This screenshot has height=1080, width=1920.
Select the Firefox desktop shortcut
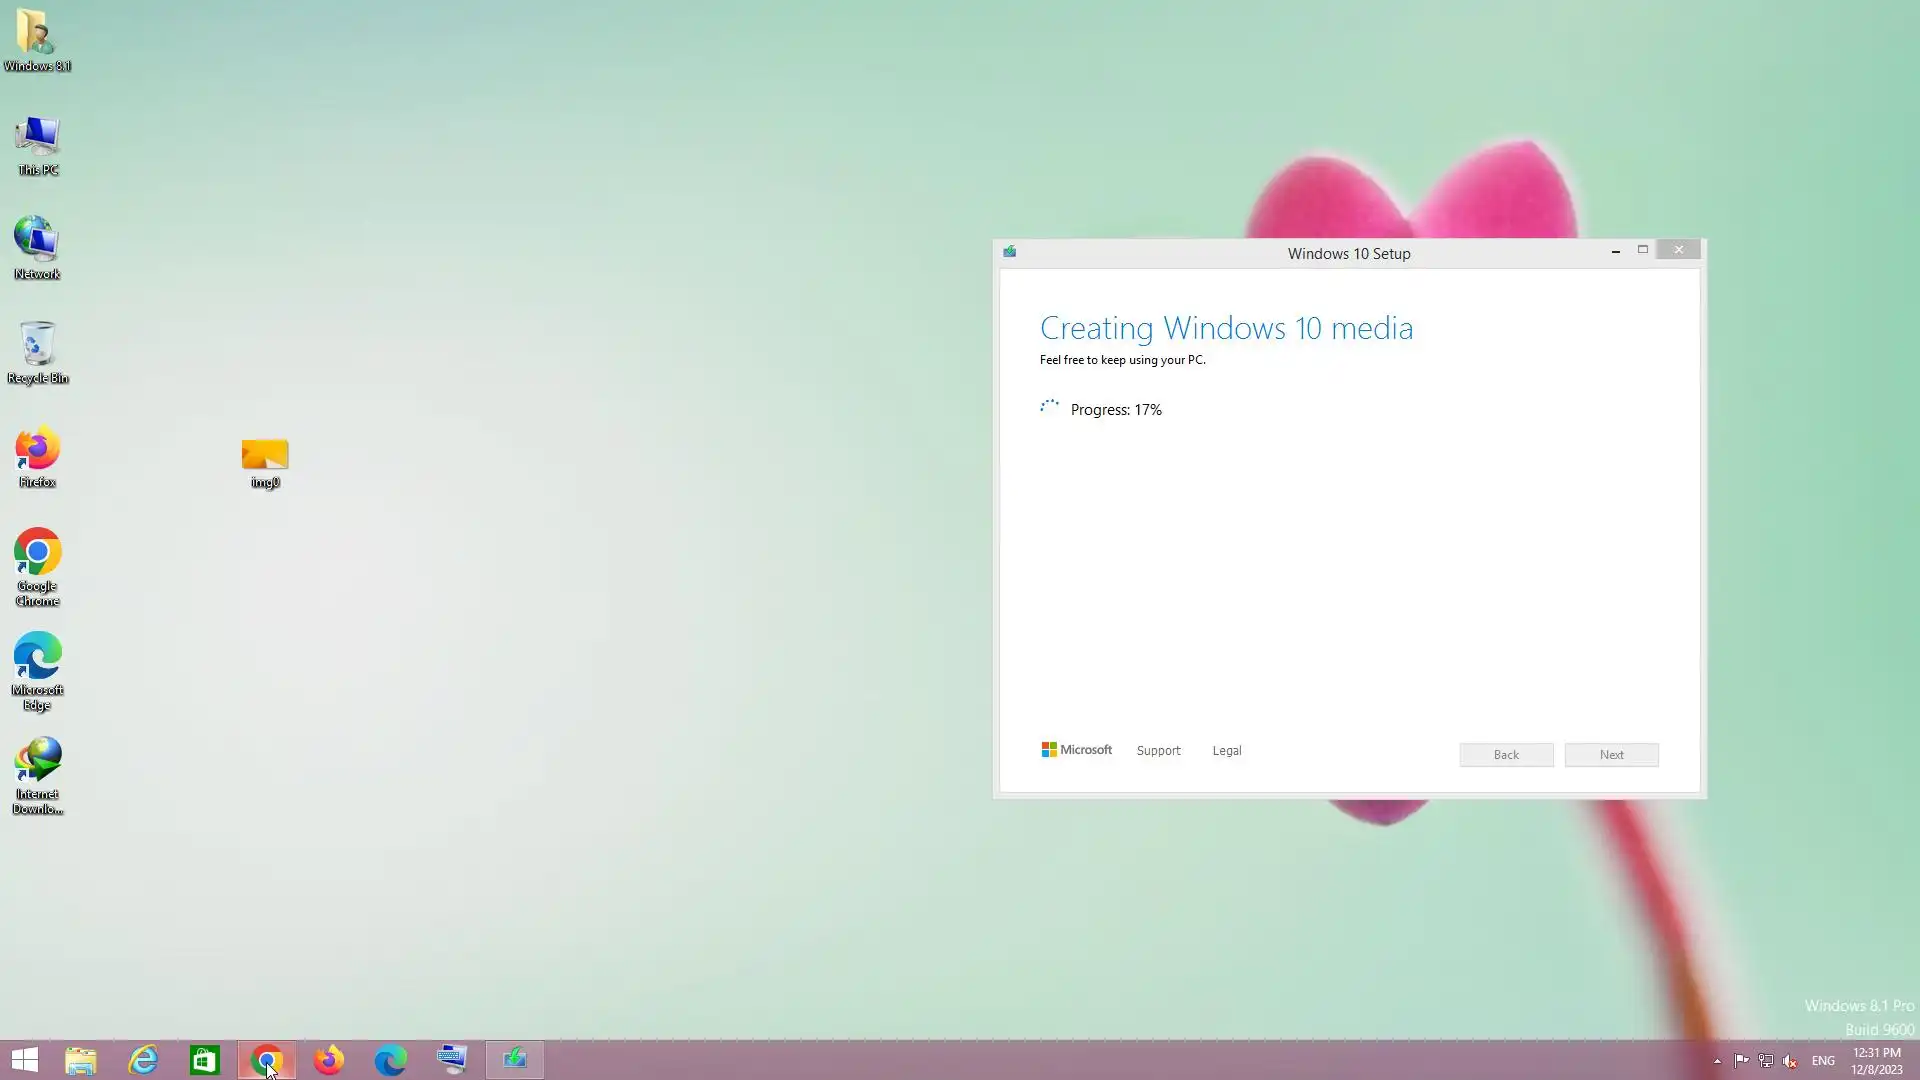click(37, 455)
